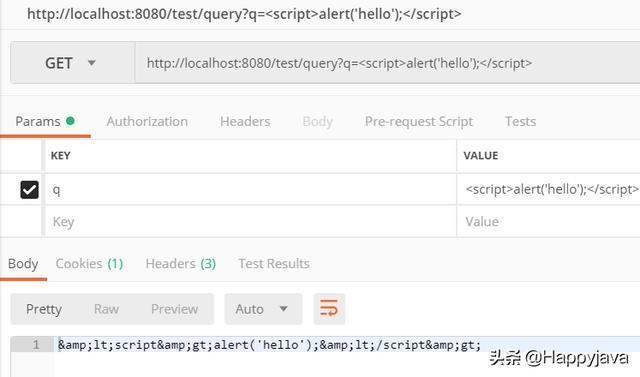Click the empty Key placeholder field
This screenshot has height=377, width=640.
pyautogui.click(x=250, y=222)
